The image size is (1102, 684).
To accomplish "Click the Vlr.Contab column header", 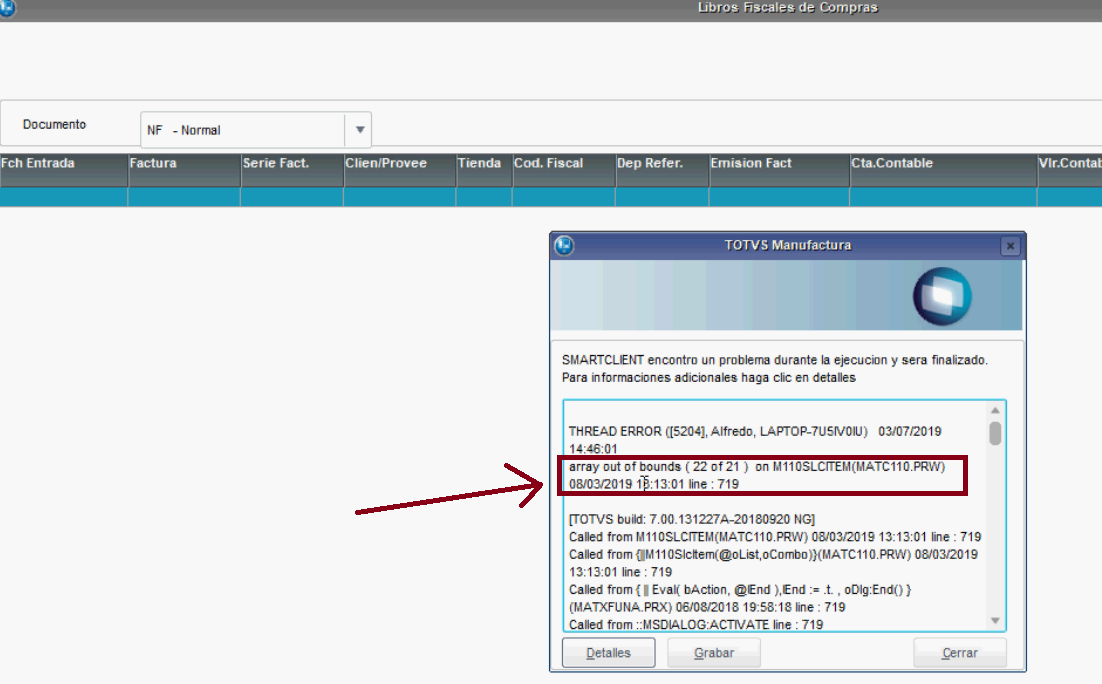I will pyautogui.click(x=1070, y=170).
